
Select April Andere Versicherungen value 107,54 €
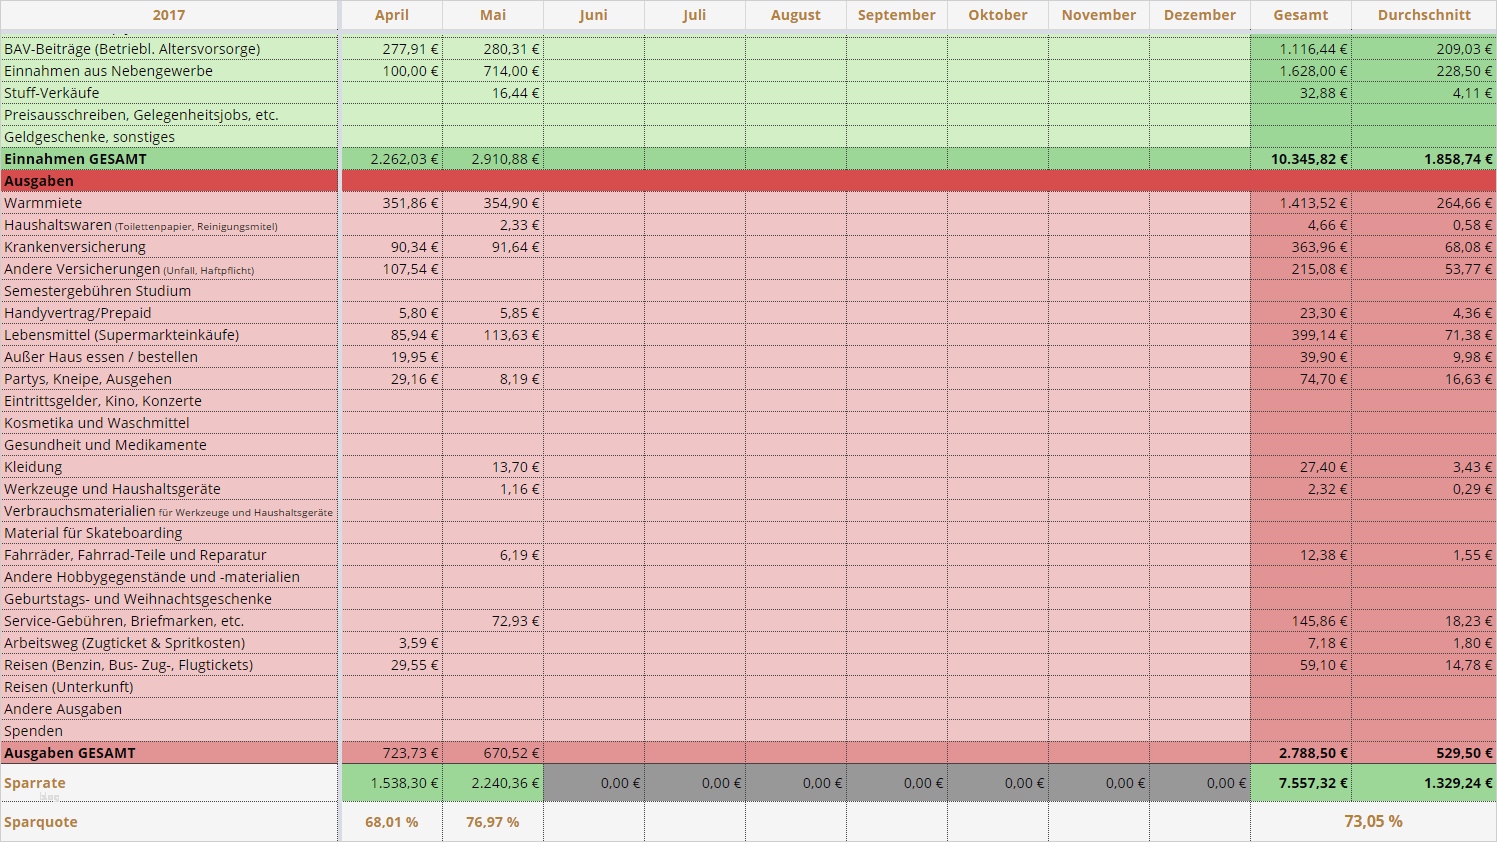click(x=410, y=269)
